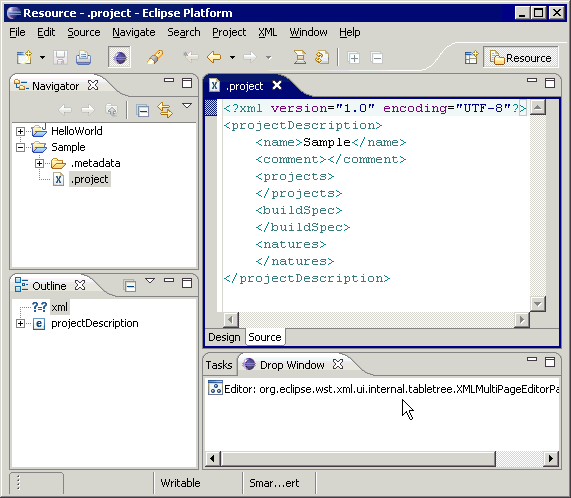
Task: Click the Print toolbar icon
Action: 83,58
